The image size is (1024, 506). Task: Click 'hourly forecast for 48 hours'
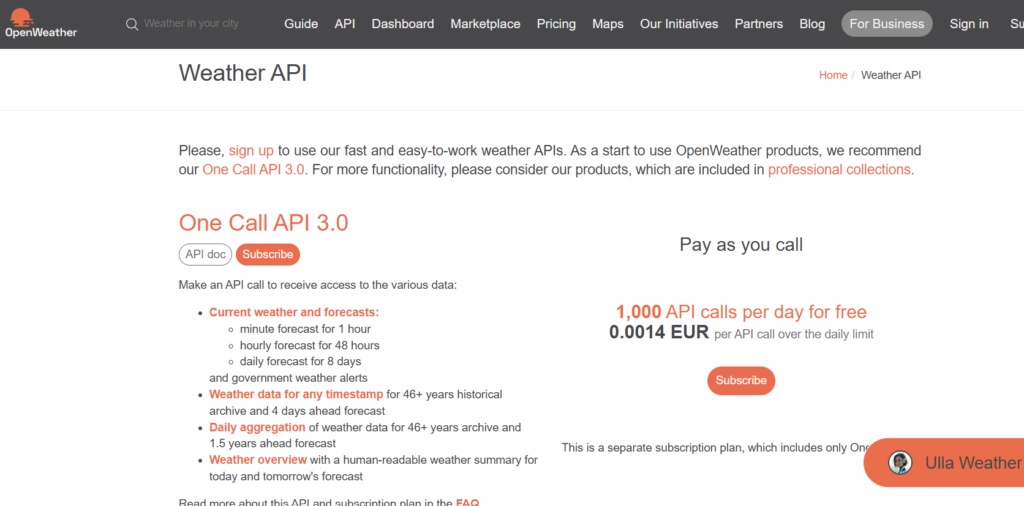coord(310,345)
